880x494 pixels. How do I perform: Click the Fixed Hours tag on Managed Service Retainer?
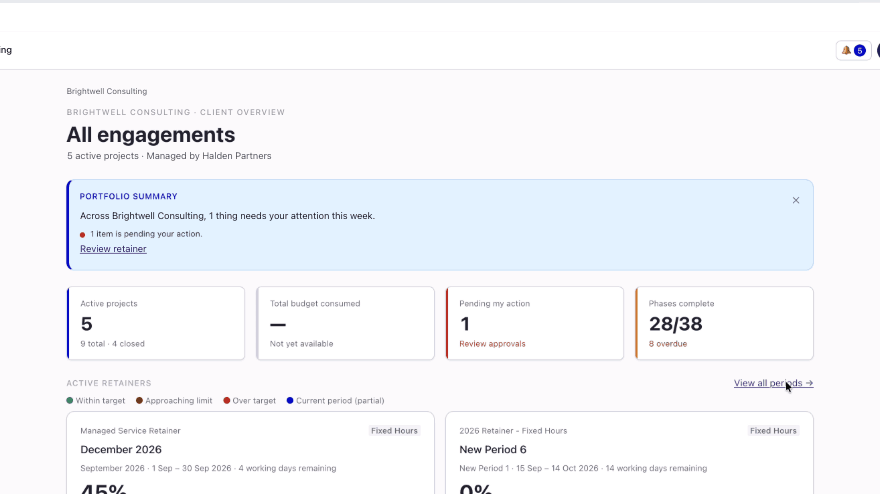coord(395,431)
